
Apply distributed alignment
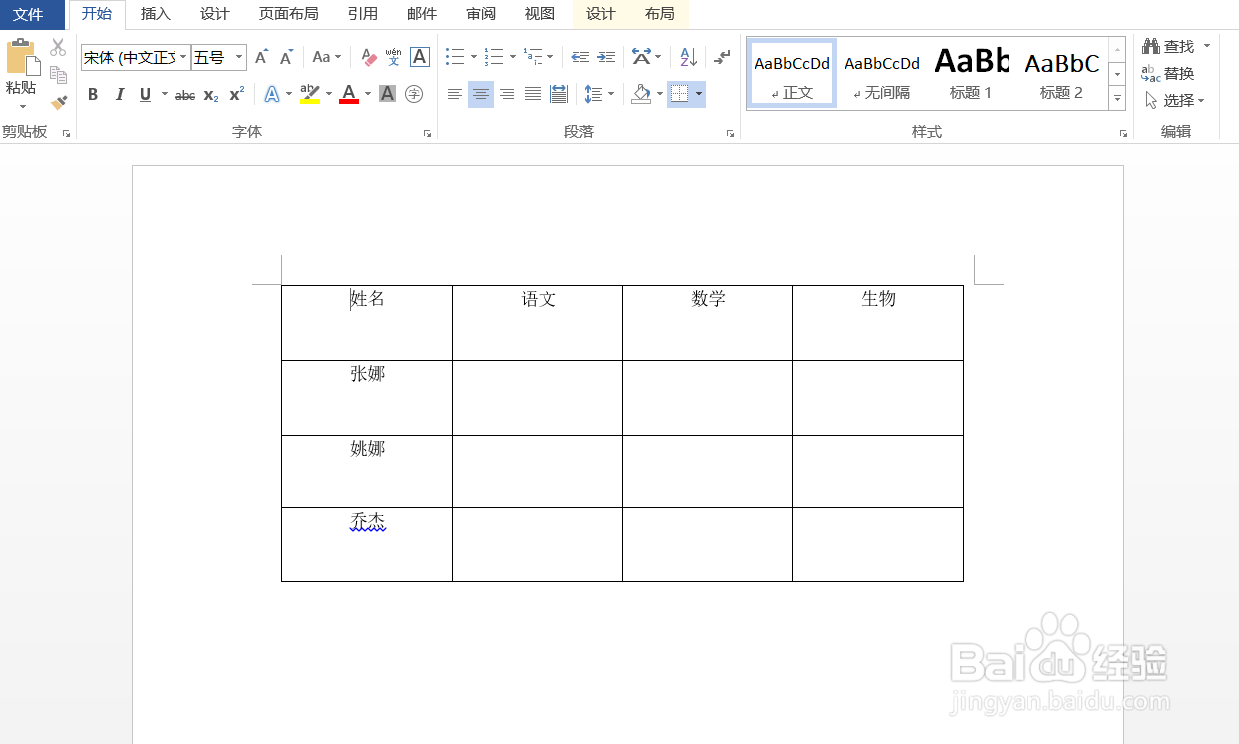[x=559, y=94]
